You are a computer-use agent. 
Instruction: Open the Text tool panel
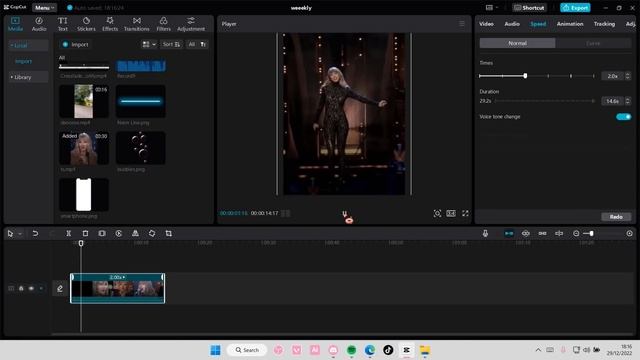tap(62, 24)
